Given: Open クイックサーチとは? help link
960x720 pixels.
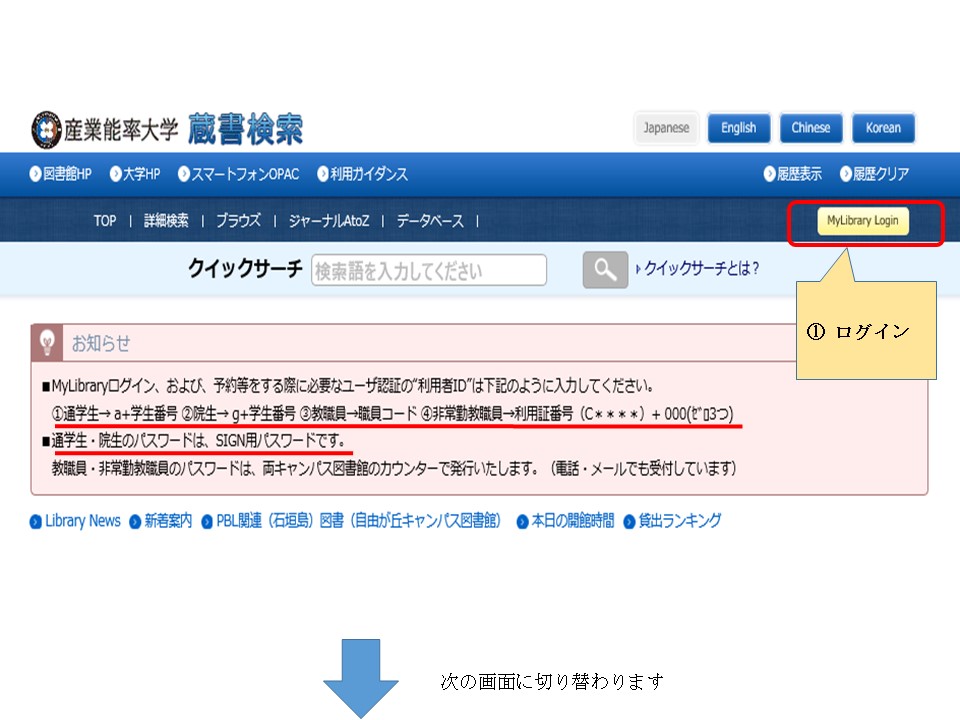Looking at the screenshot, I should point(702,268).
